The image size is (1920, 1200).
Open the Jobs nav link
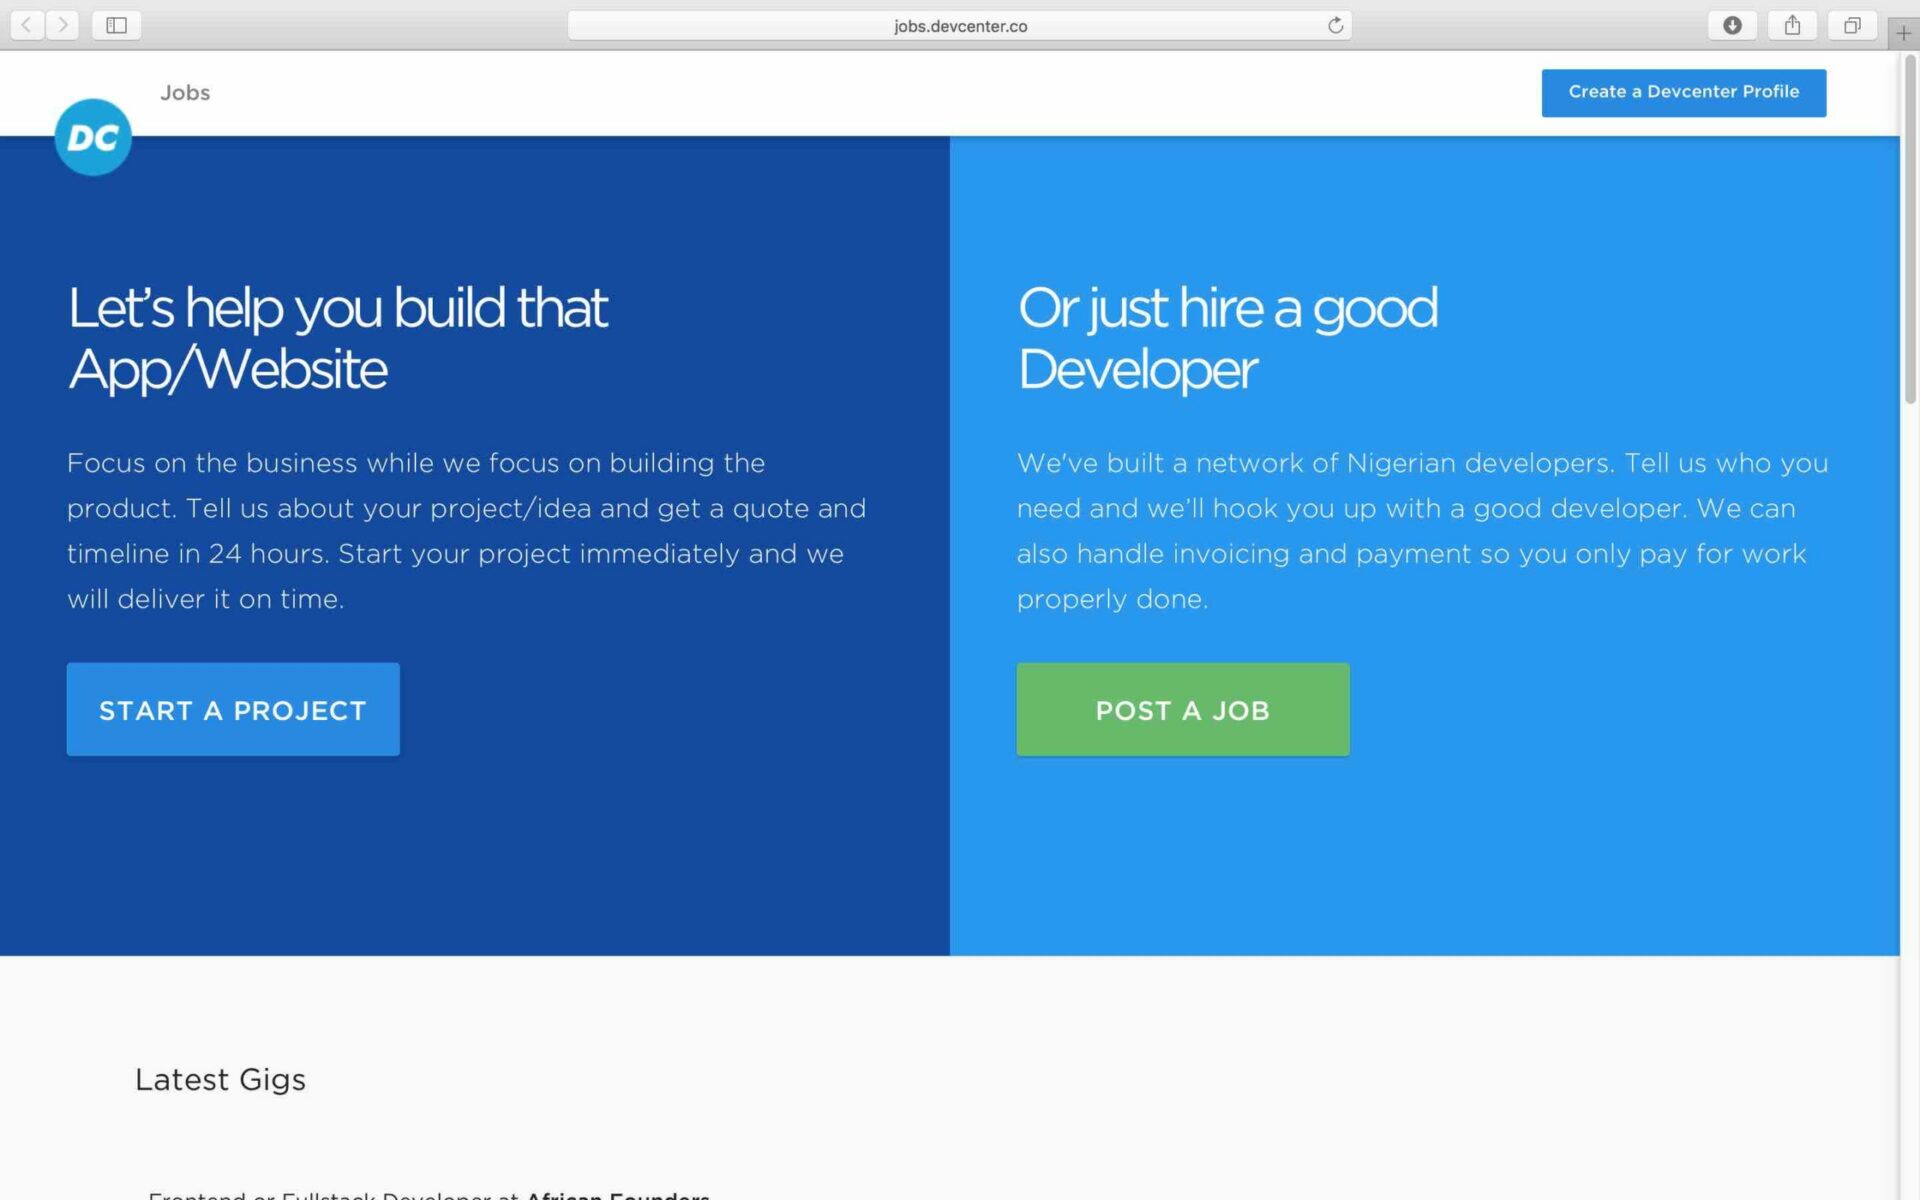(x=185, y=93)
